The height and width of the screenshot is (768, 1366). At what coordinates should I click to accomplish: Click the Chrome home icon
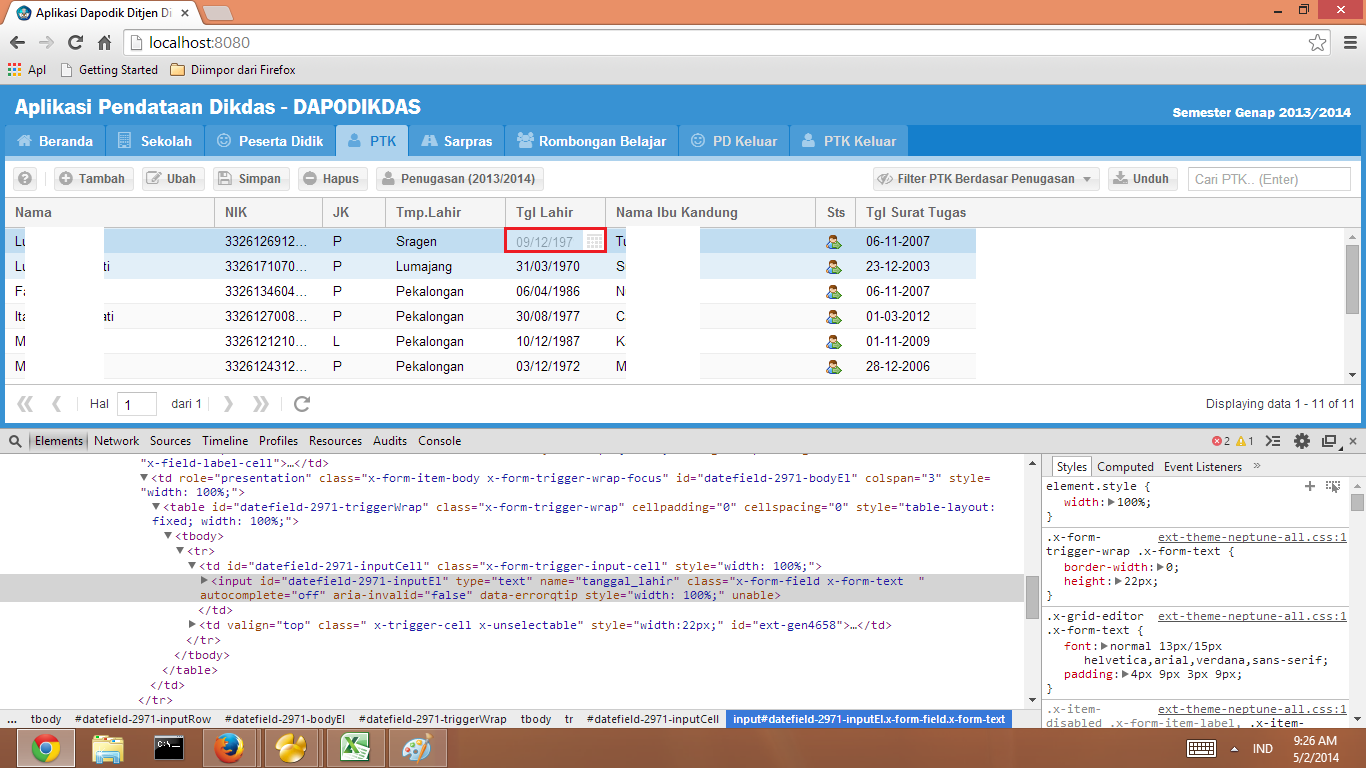(x=104, y=43)
